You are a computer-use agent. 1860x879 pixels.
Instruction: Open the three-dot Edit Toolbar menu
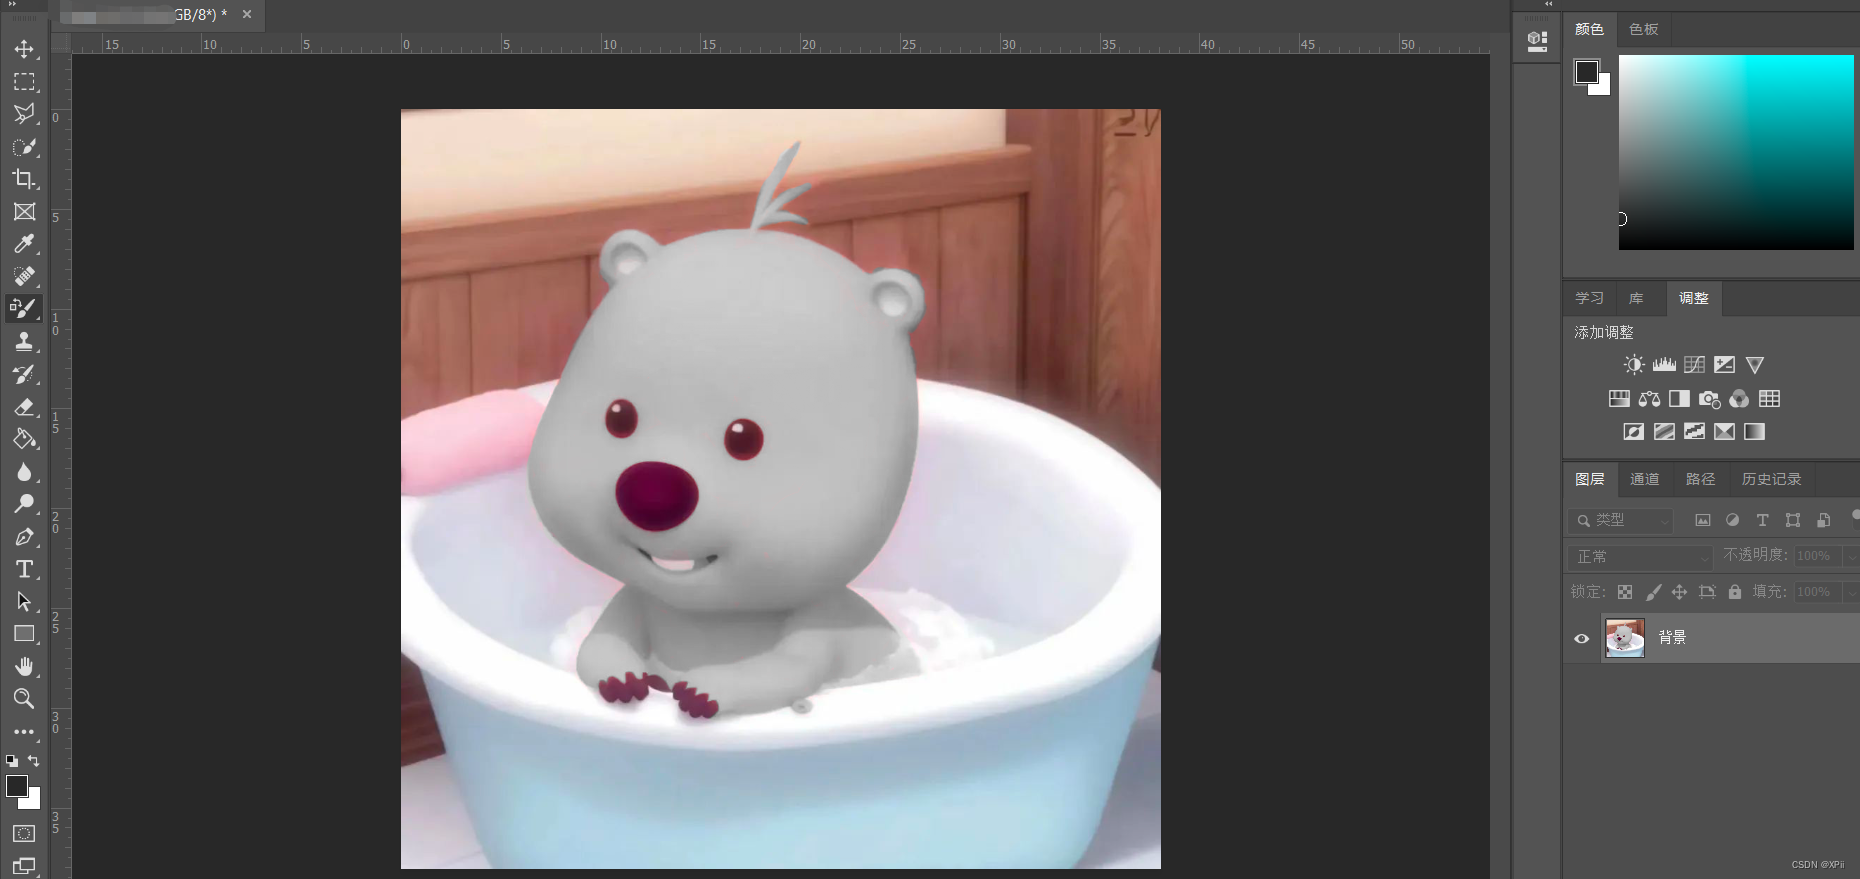click(24, 732)
